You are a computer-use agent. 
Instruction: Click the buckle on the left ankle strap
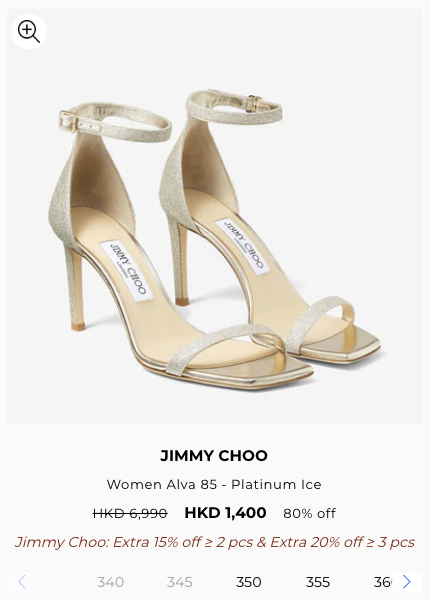(x=69, y=121)
